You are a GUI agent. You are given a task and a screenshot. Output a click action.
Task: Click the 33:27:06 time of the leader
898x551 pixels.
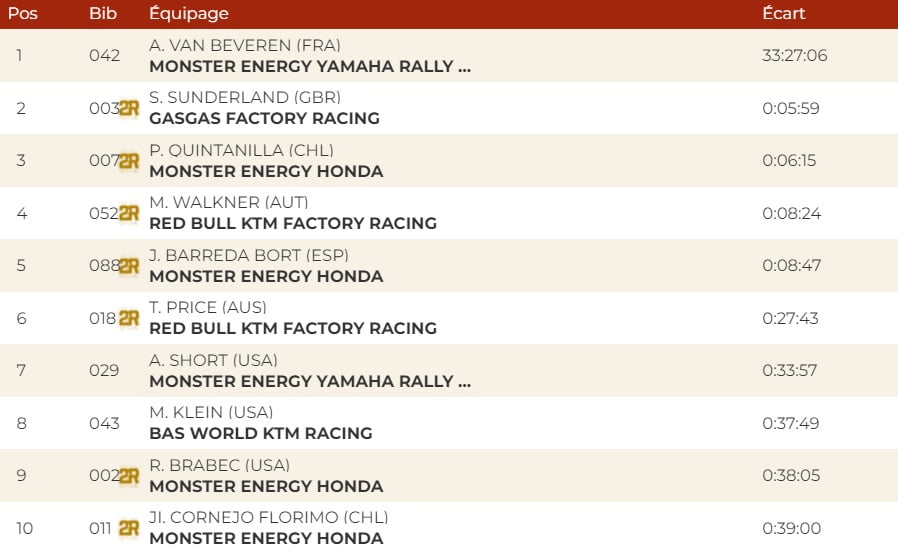coord(794,55)
